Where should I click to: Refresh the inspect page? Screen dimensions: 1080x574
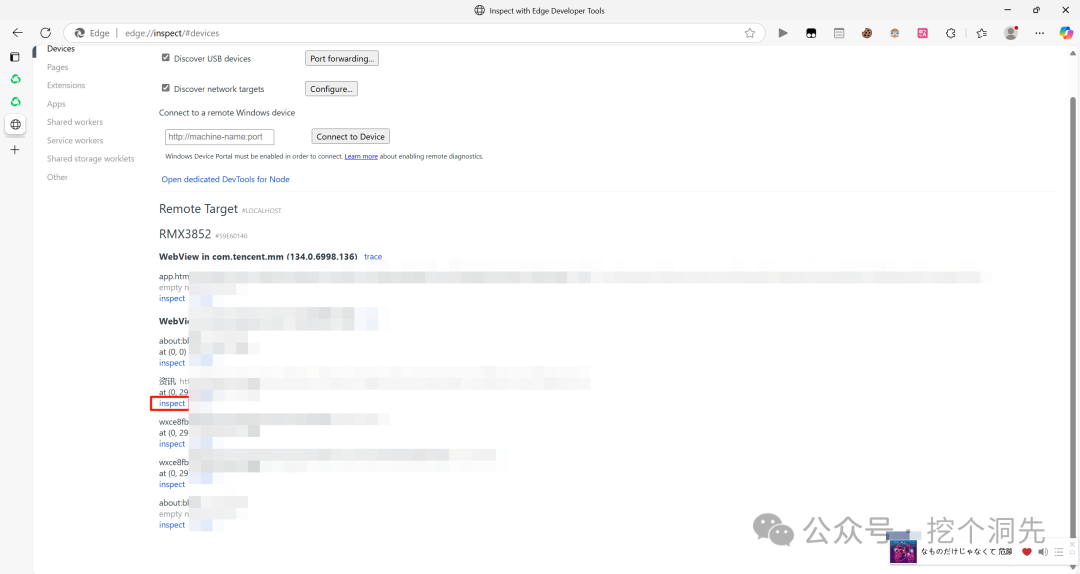(x=45, y=32)
